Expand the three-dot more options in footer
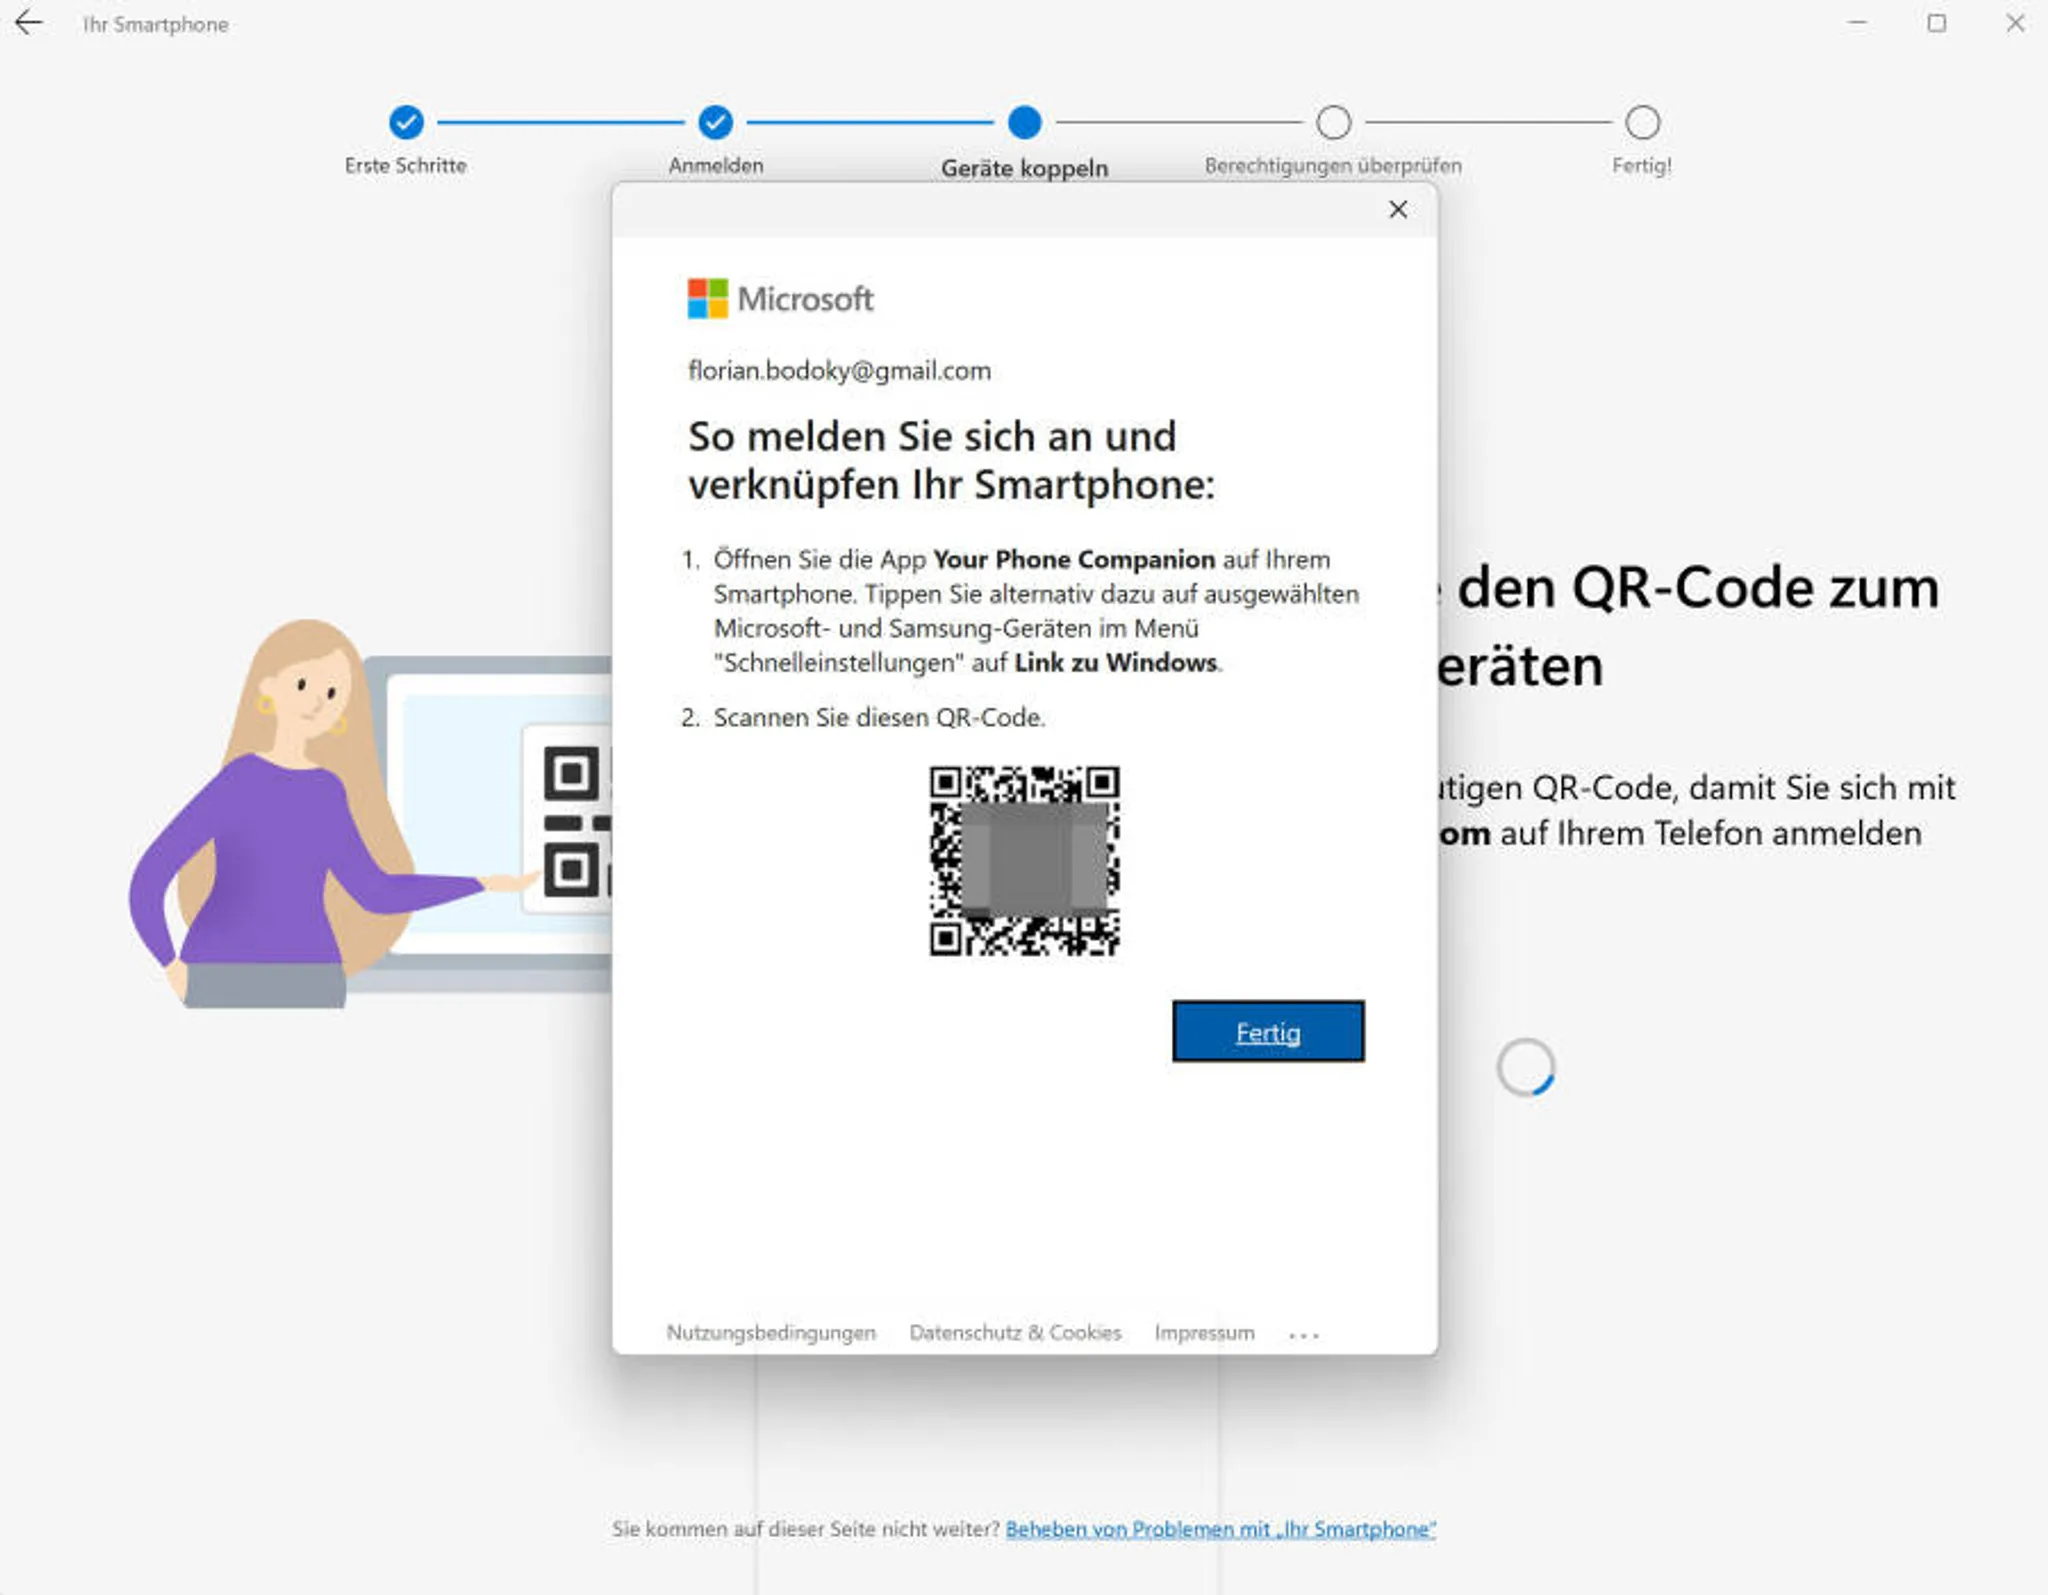Viewport: 2048px width, 1595px height. 1304,1335
